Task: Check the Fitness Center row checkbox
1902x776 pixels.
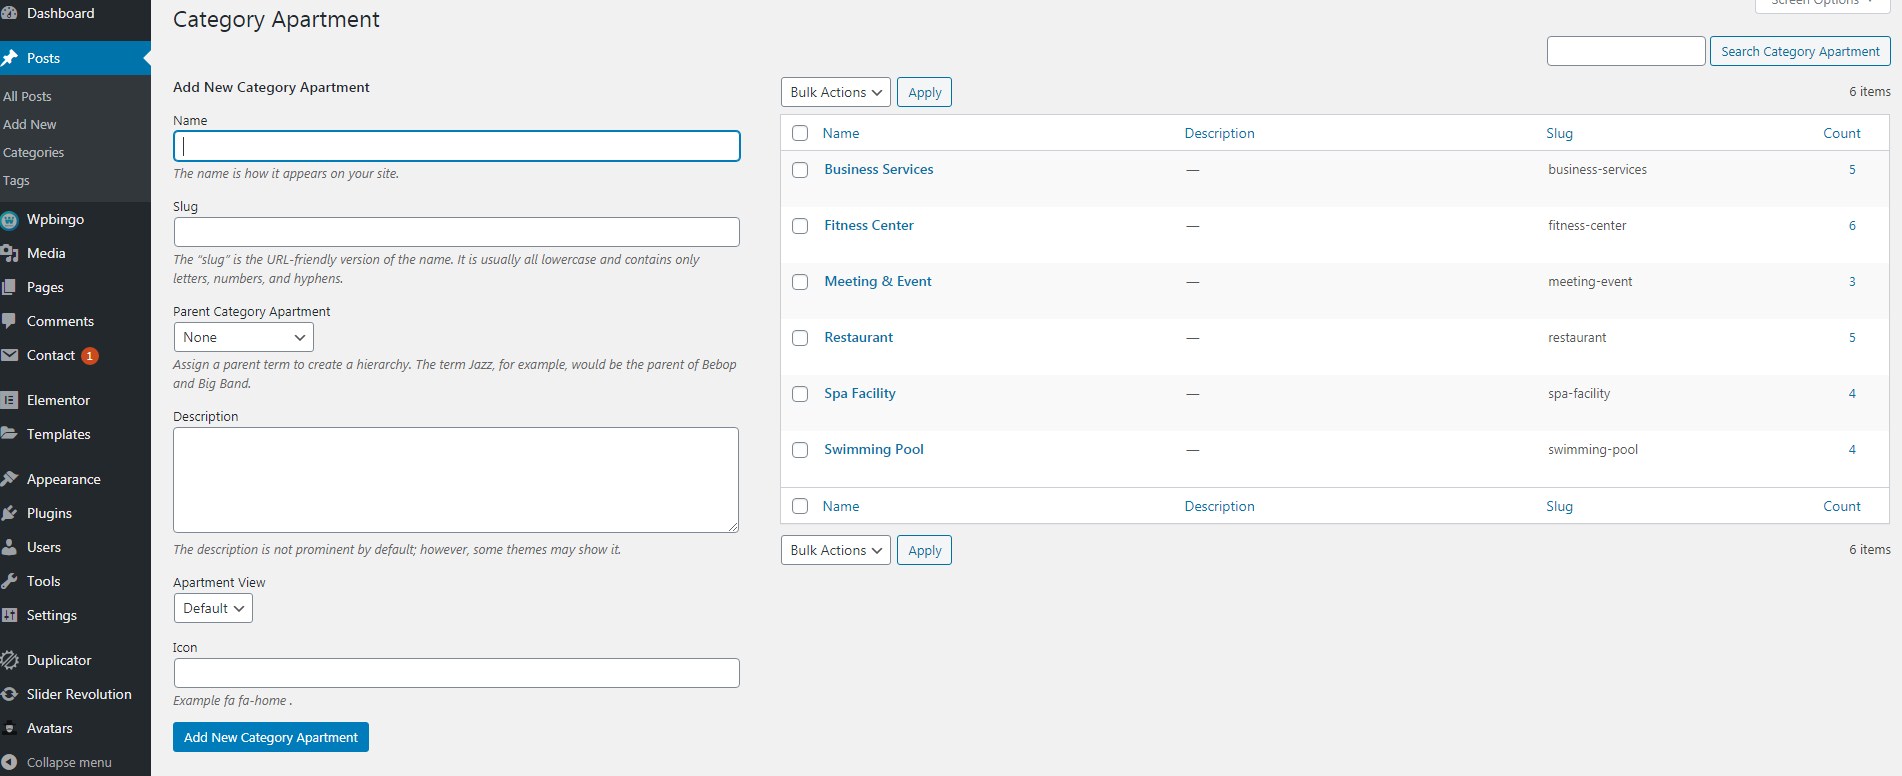Action: tap(800, 226)
